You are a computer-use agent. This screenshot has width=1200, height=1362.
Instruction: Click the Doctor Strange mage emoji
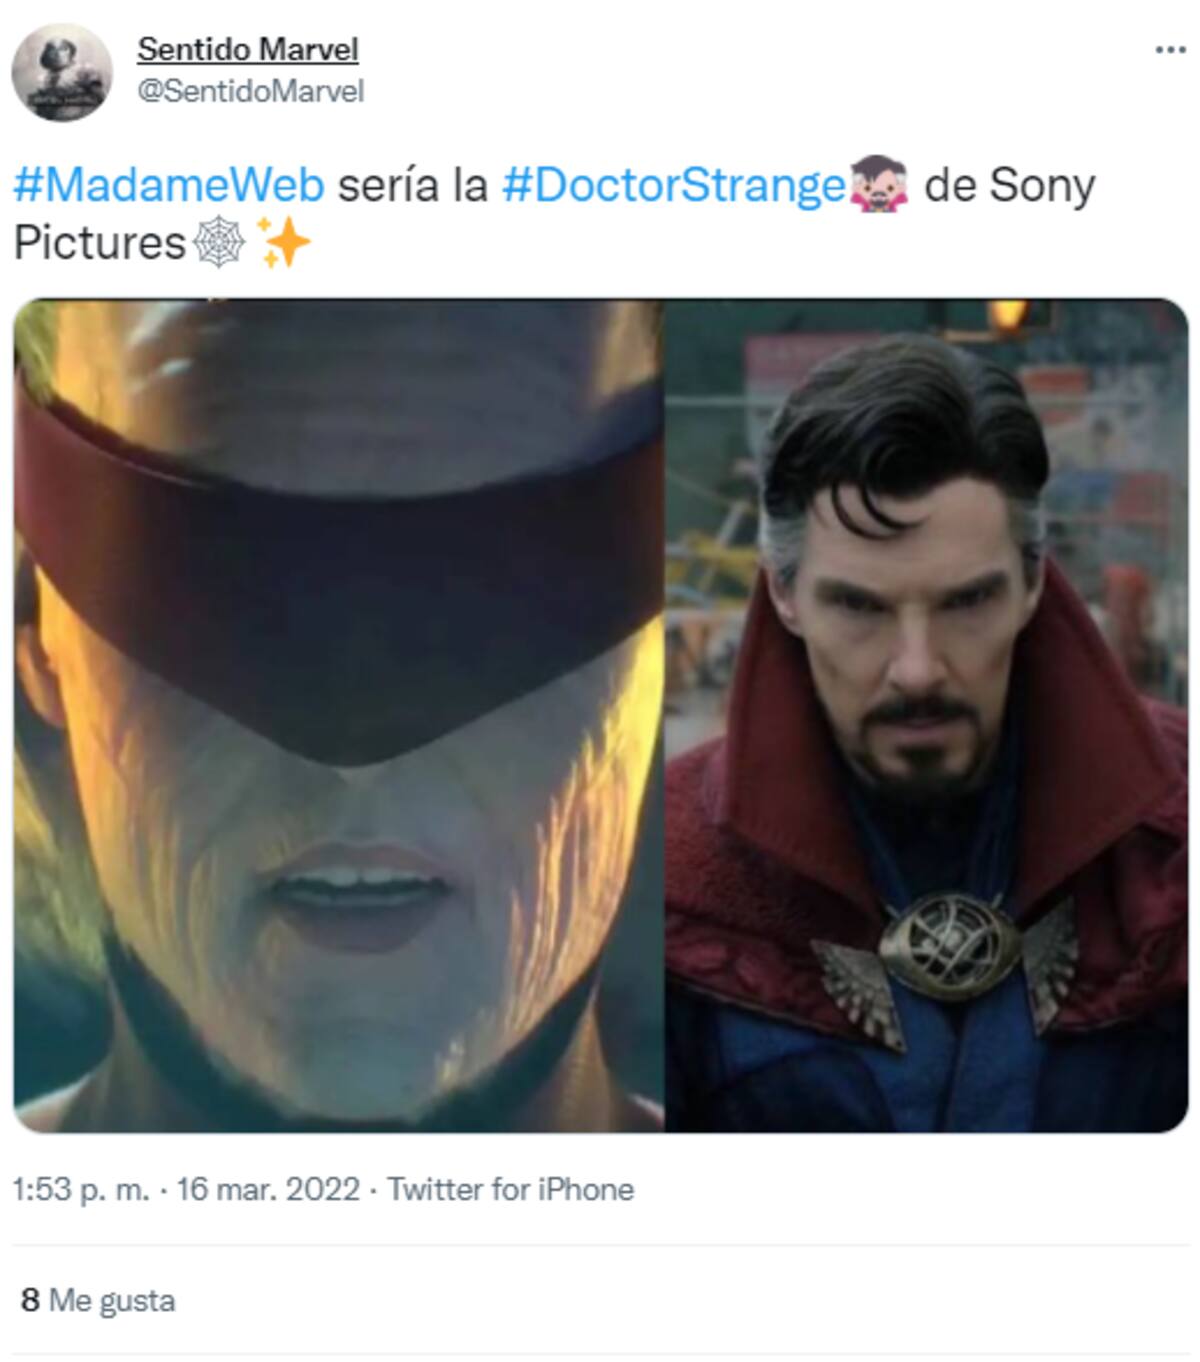coord(879,185)
